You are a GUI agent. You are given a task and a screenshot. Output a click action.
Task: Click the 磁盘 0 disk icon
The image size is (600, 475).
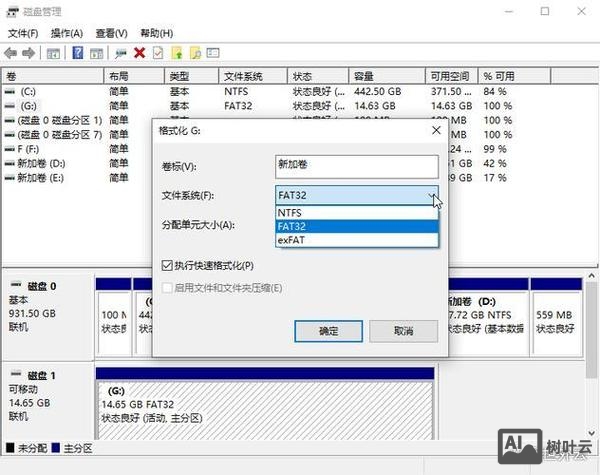click(16, 285)
